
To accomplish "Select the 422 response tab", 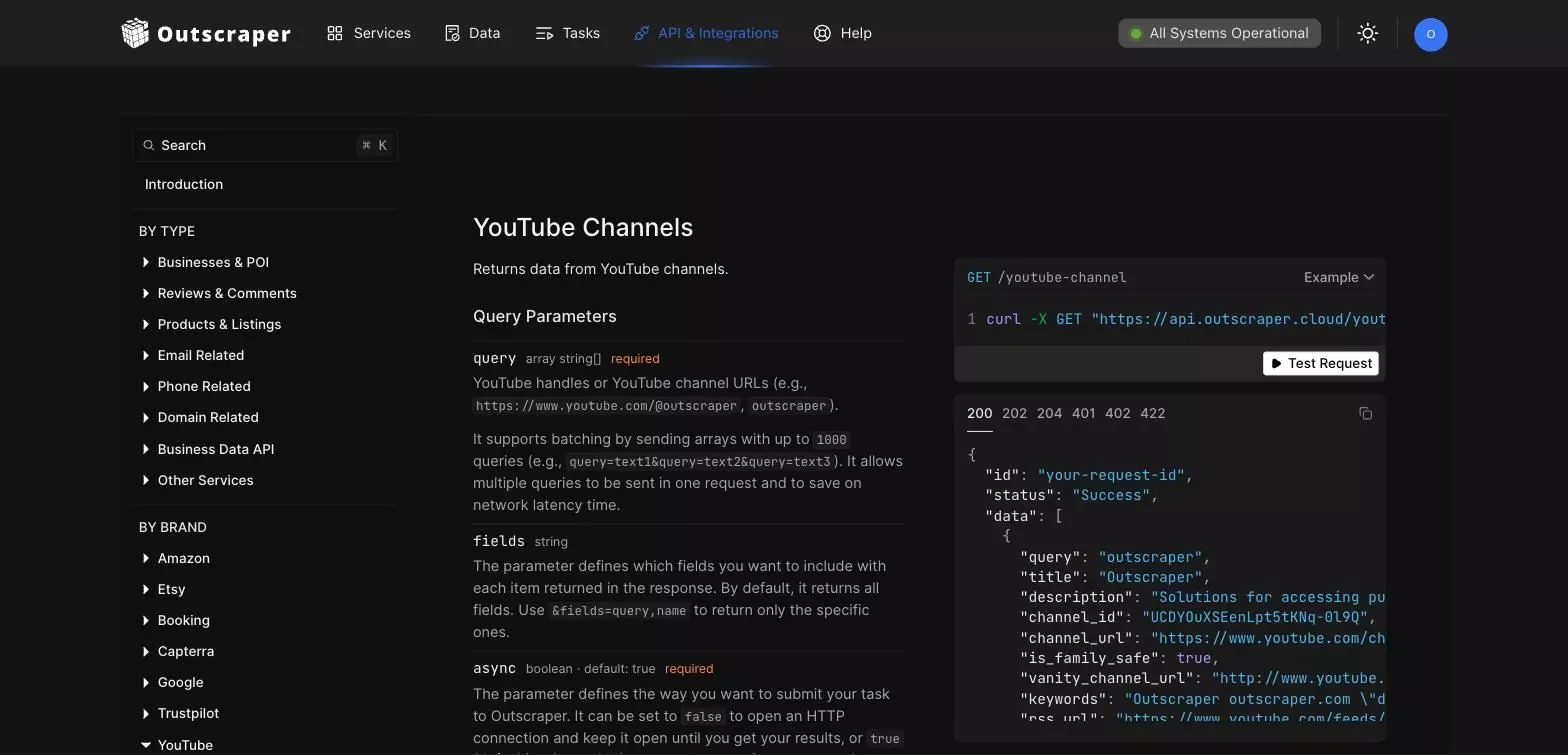I will [x=1152, y=413].
